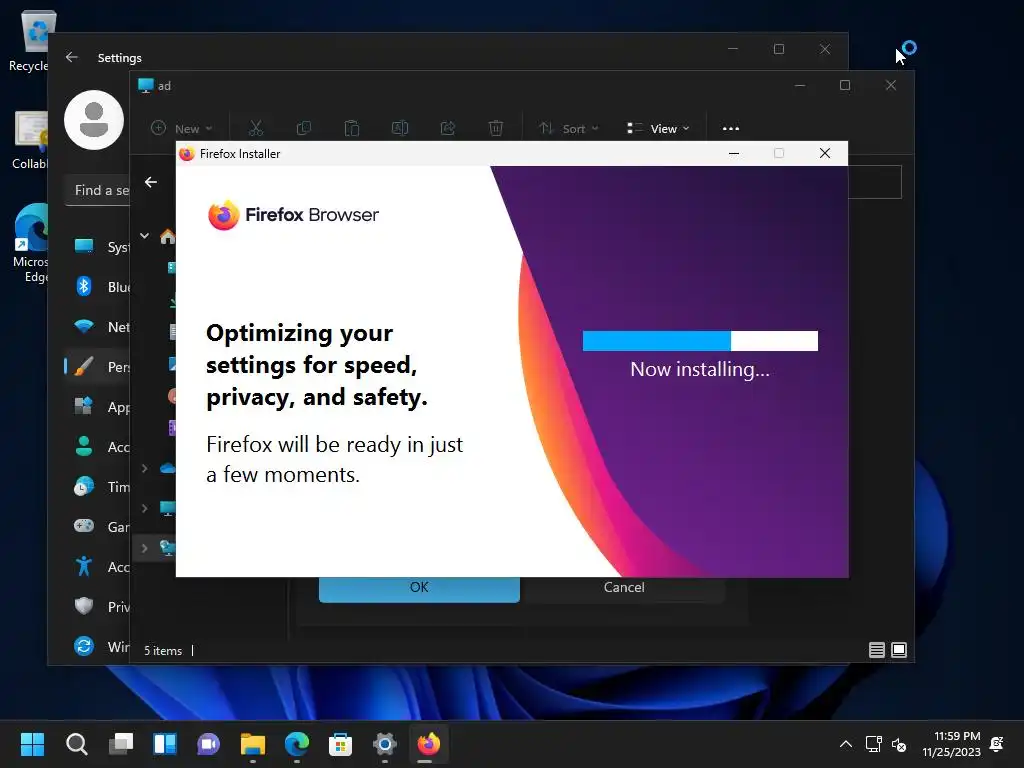Image resolution: width=1024 pixels, height=768 pixels.
Task: Open Chat app from taskbar
Action: pos(208,744)
